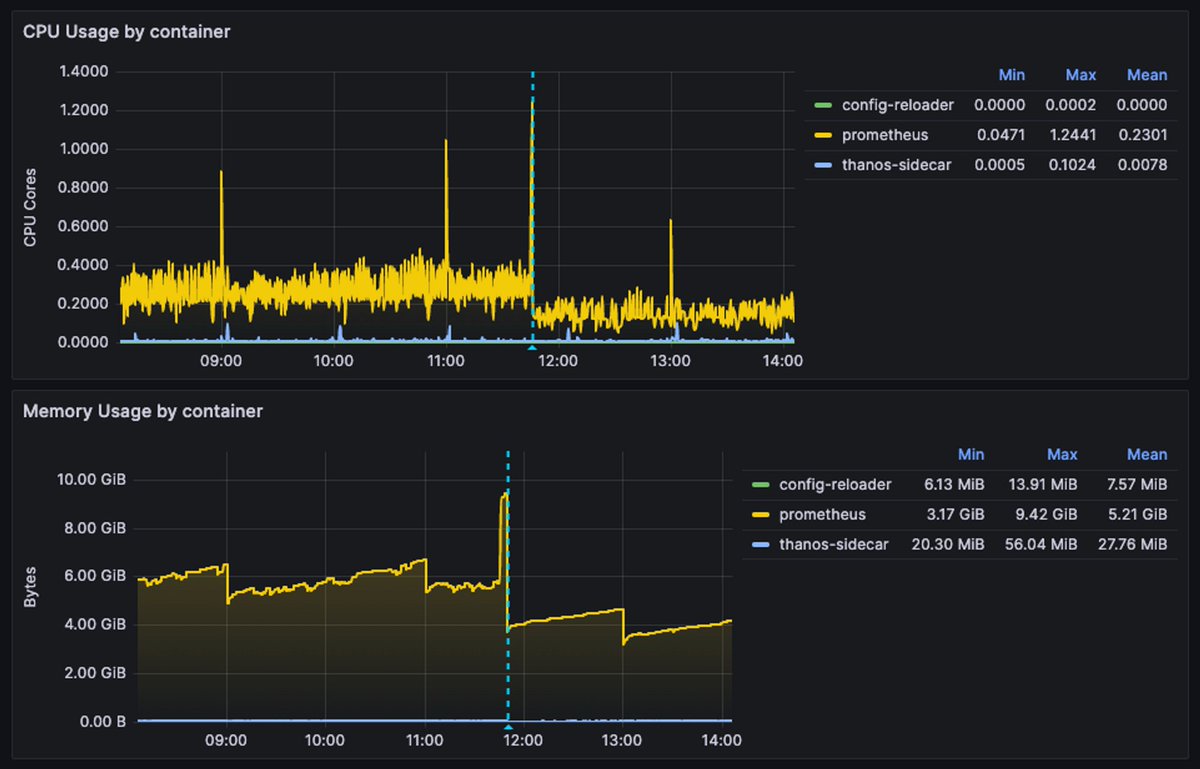Click the 09:00 tick on CPU chart x-axis
The width and height of the screenshot is (1200, 769).
[x=221, y=361]
